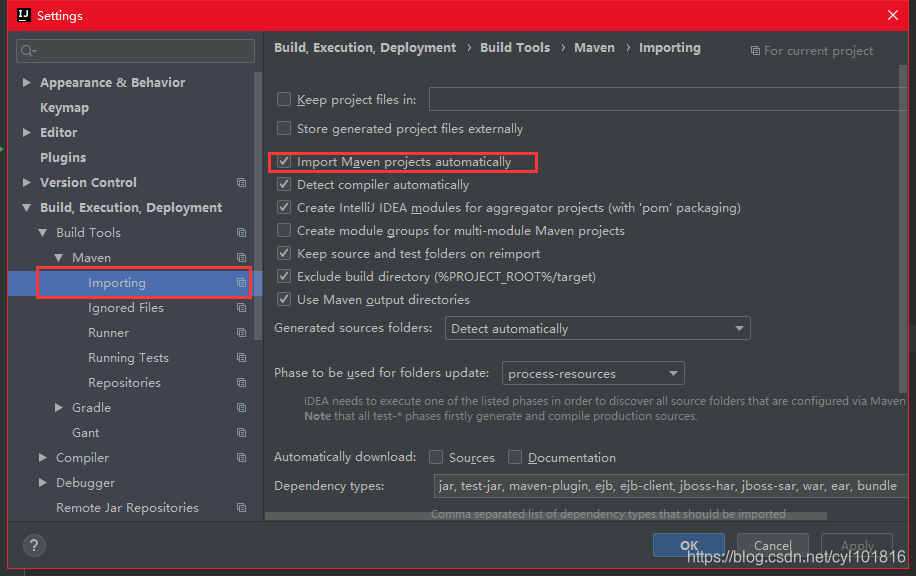The width and height of the screenshot is (916, 576).
Task: Click the Dependency types text field
Action: point(671,486)
